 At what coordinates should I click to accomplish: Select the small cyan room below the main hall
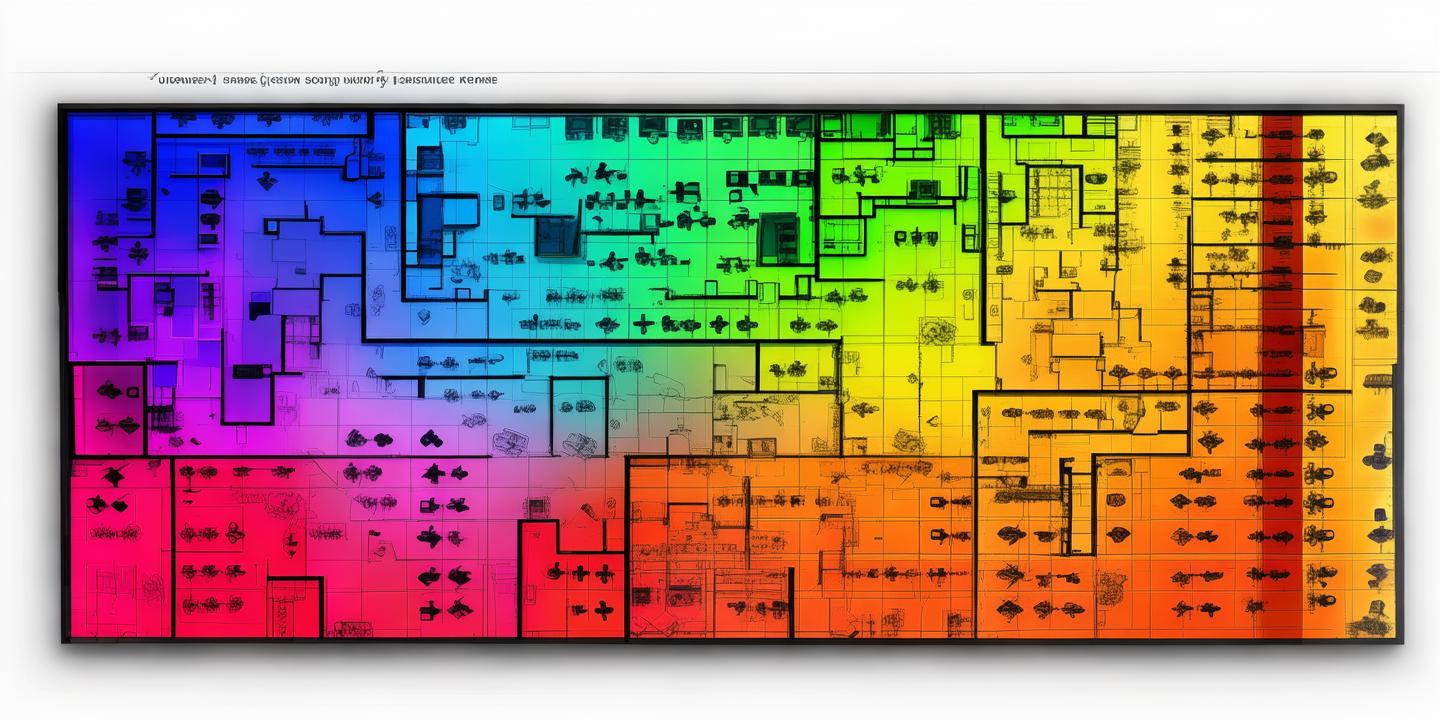[x=579, y=417]
